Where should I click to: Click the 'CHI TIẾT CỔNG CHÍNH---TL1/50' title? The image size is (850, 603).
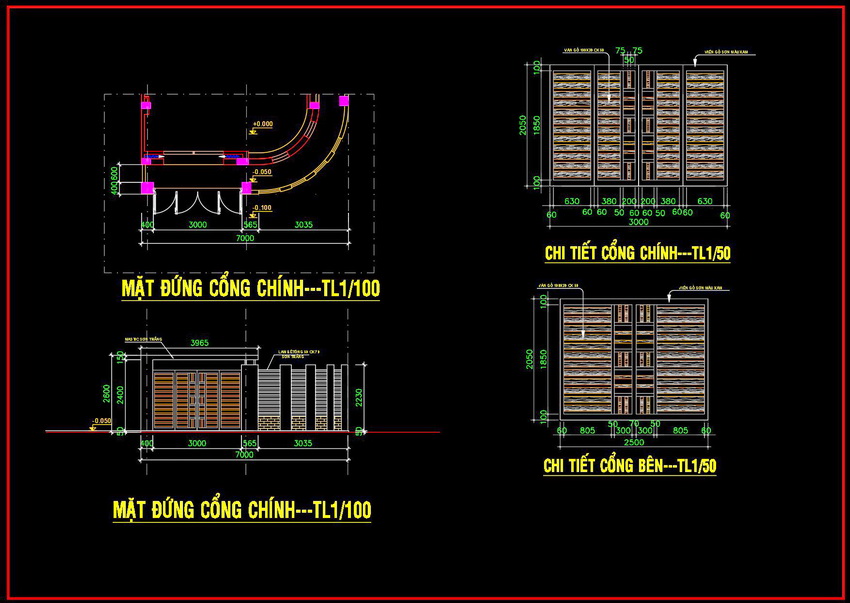point(637,254)
